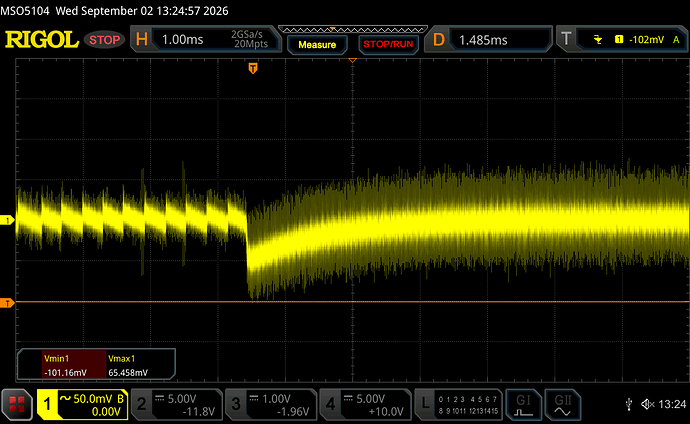The height and width of the screenshot is (424, 690).
Task: Click the orange trigger level T marker
Action: [7, 303]
